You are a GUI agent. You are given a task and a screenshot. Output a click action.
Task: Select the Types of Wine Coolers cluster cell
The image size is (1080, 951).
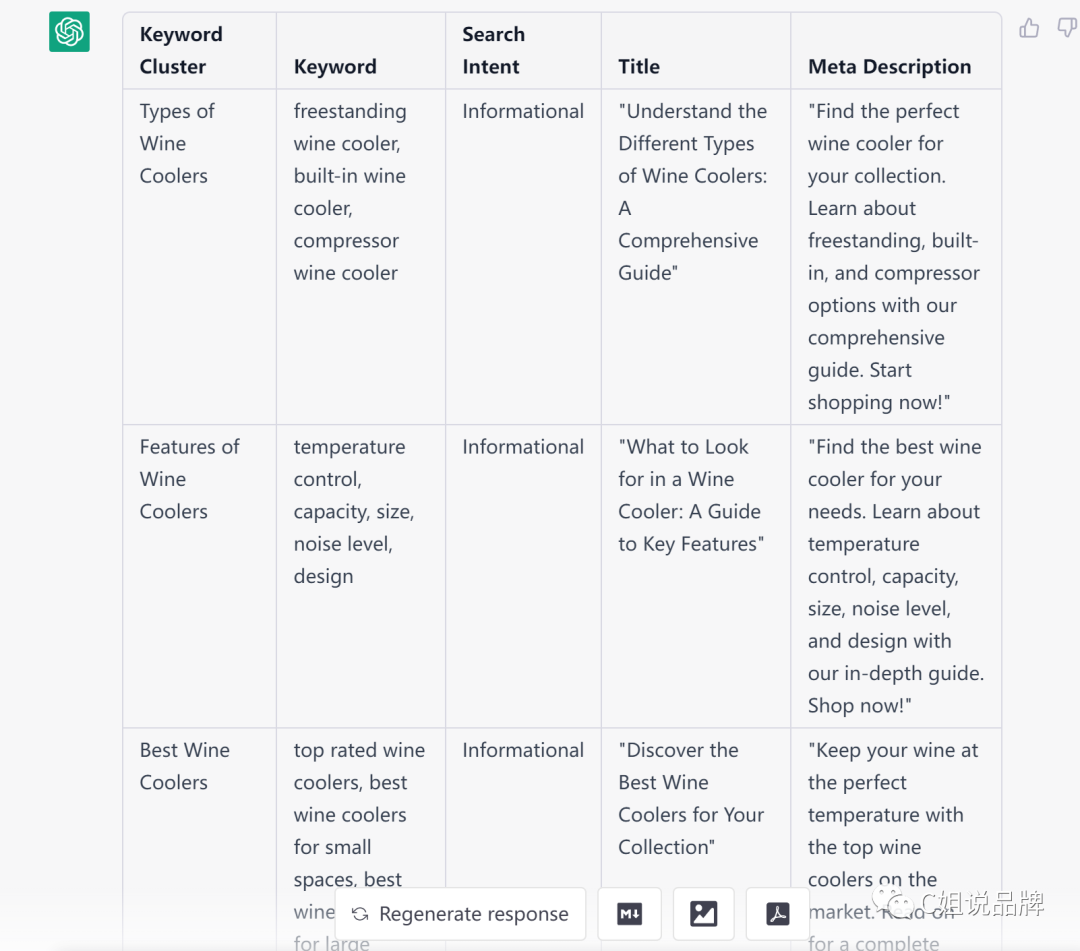[177, 143]
